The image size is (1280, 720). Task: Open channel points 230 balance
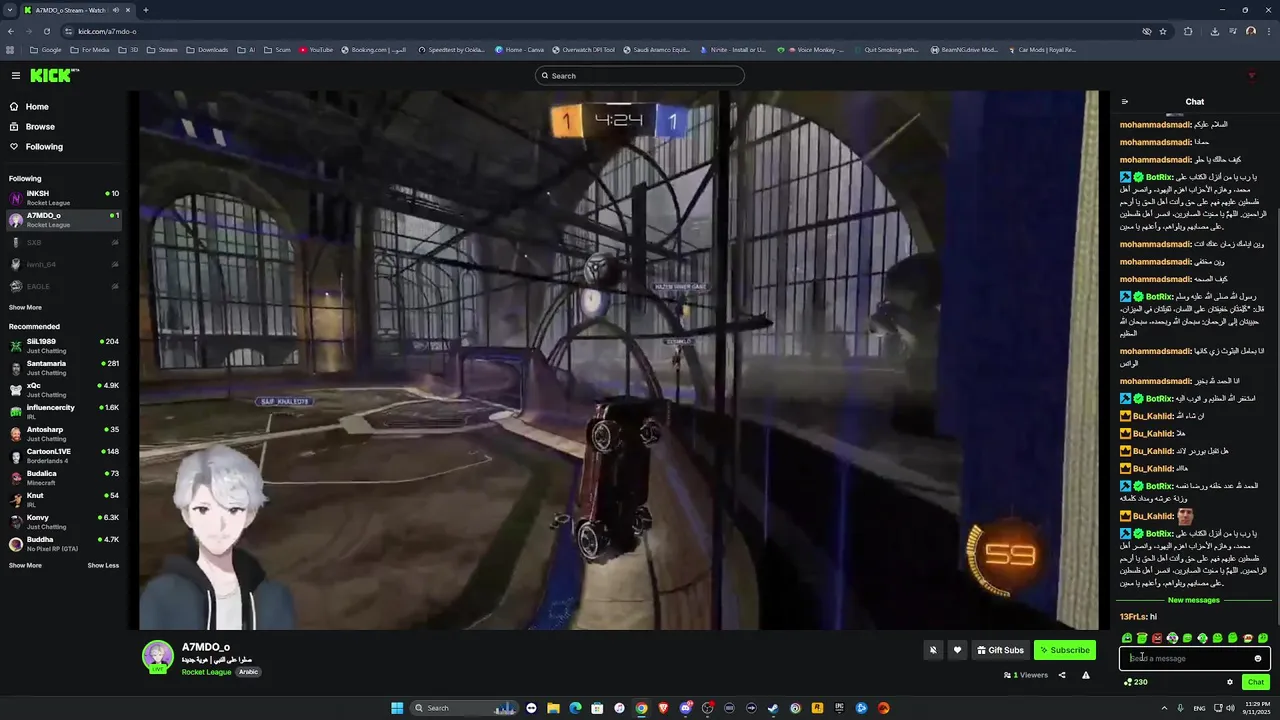point(1135,682)
